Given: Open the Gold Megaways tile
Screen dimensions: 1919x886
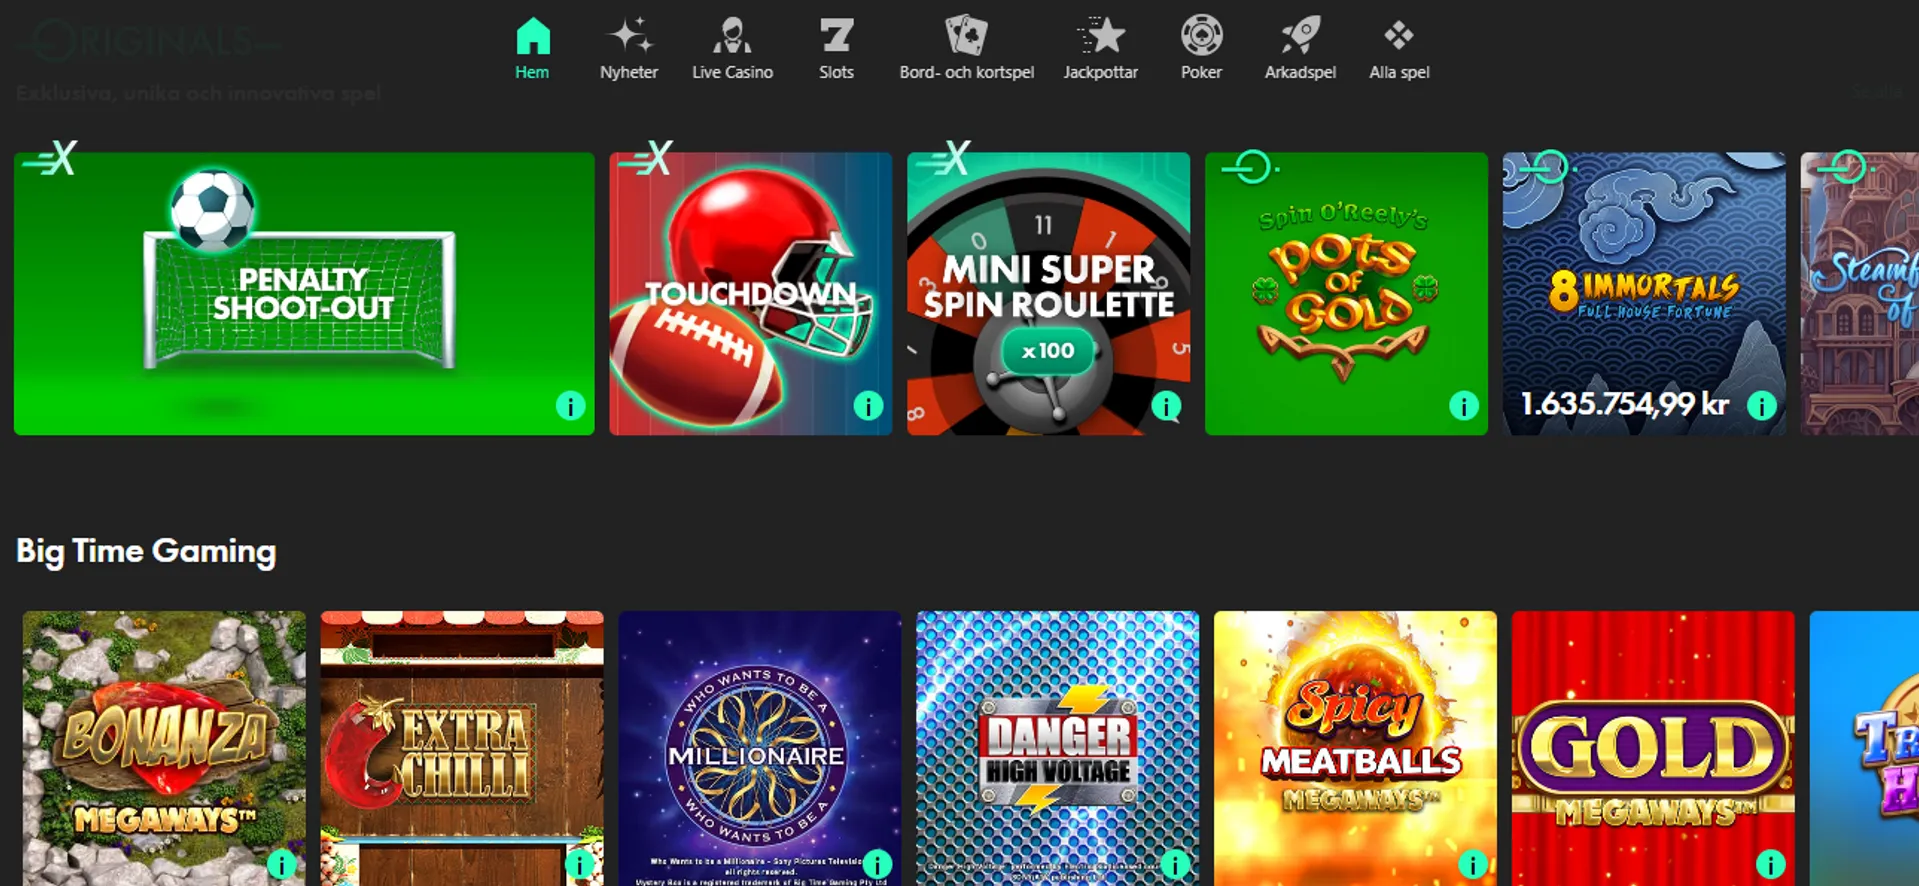Looking at the screenshot, I should 1653,748.
